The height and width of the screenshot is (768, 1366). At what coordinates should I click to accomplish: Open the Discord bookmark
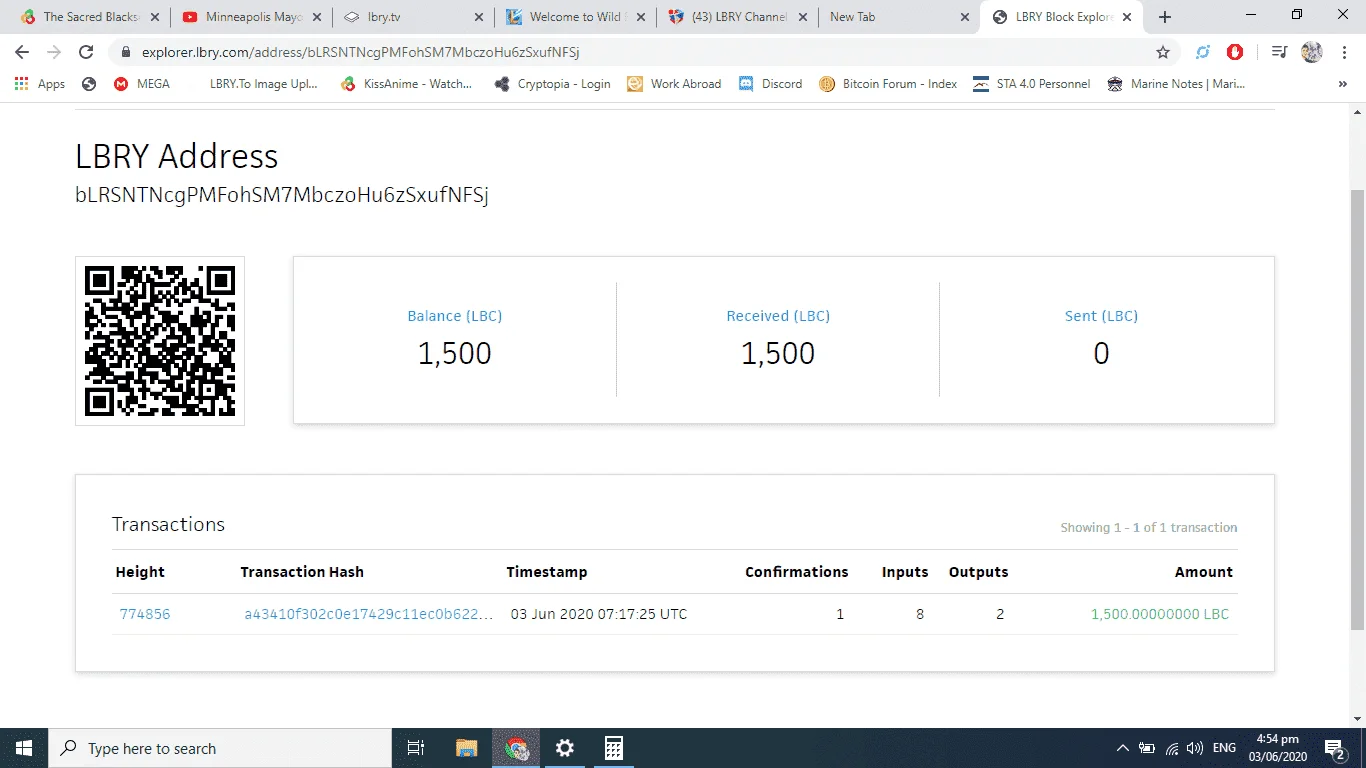(771, 84)
